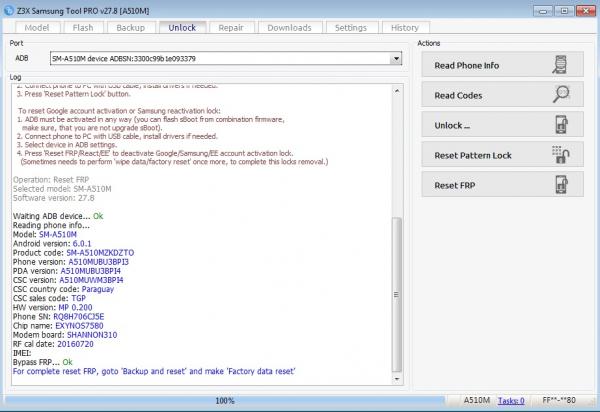The width and height of the screenshot is (600, 412).
Task: Click the padlock icon on Reset Pattern Lock
Action: (x=561, y=155)
